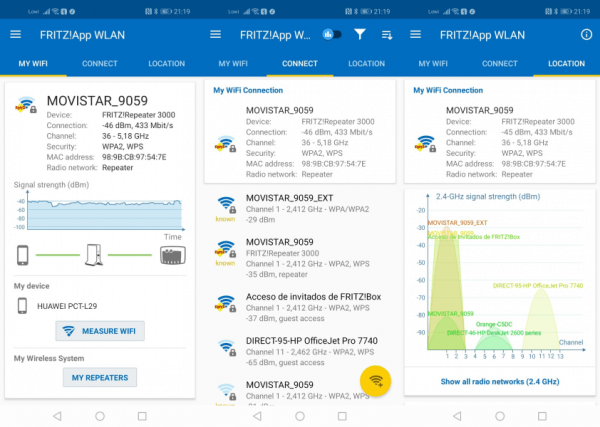The image size is (600, 427).
Task: Tap WiFi lock icon beside MOVISTAR_9059 on My WiFi
Action: [26, 104]
